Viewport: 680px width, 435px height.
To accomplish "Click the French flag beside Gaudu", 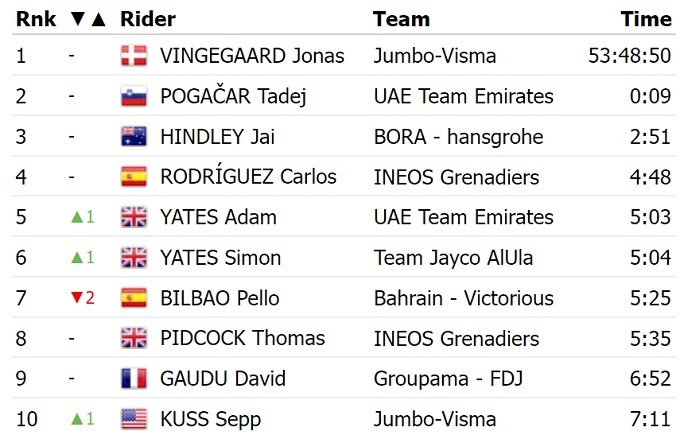I will (x=133, y=379).
